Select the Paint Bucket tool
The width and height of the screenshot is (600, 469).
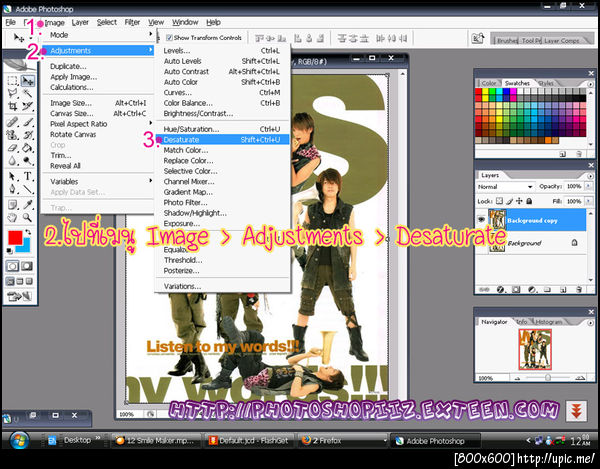click(28, 148)
